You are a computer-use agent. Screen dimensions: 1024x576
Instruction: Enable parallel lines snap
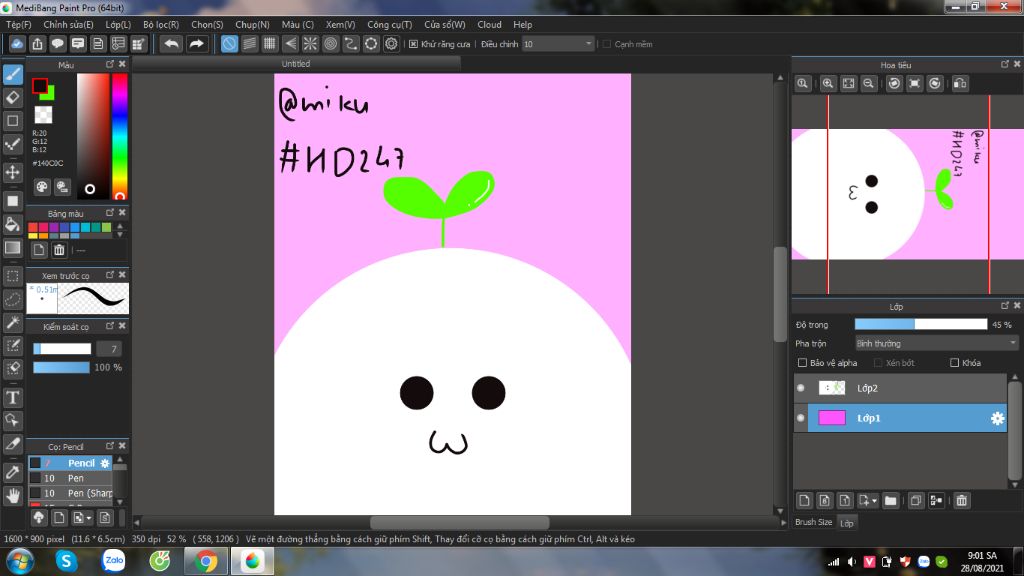249,44
